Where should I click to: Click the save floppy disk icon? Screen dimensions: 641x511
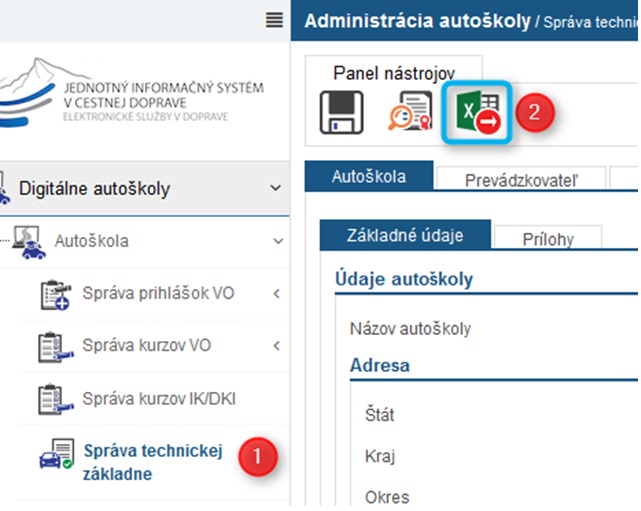pos(340,113)
